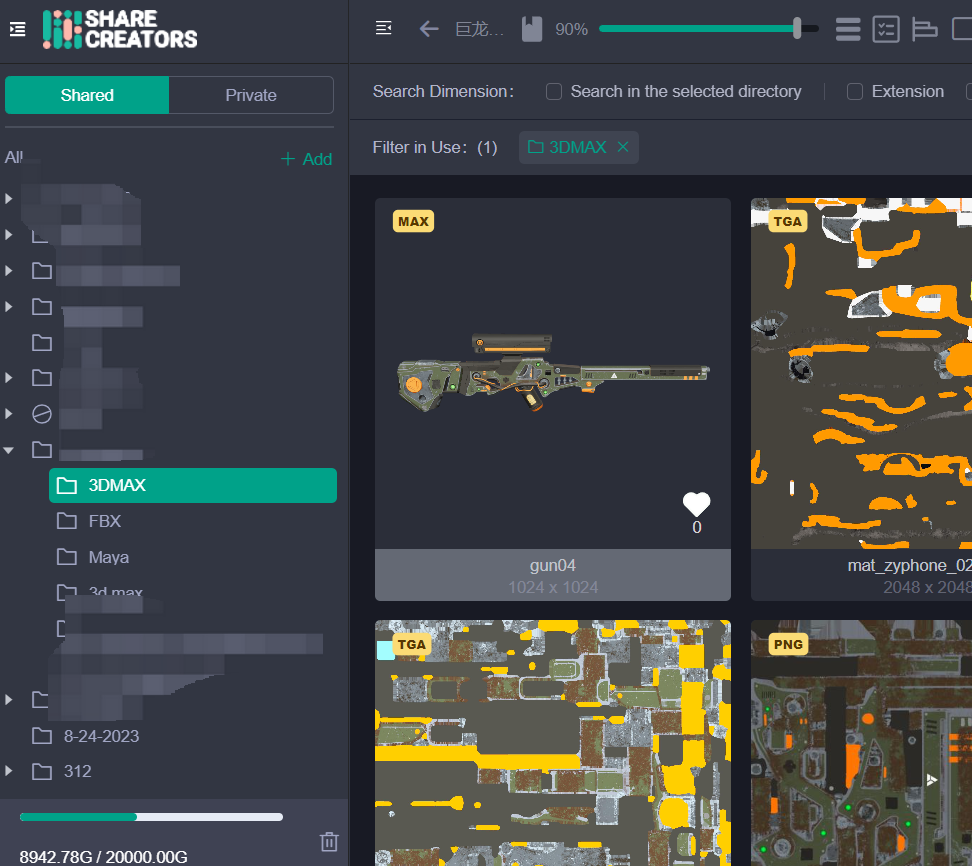972x866 pixels.
Task: Switch to the Private tab
Action: coord(251,95)
